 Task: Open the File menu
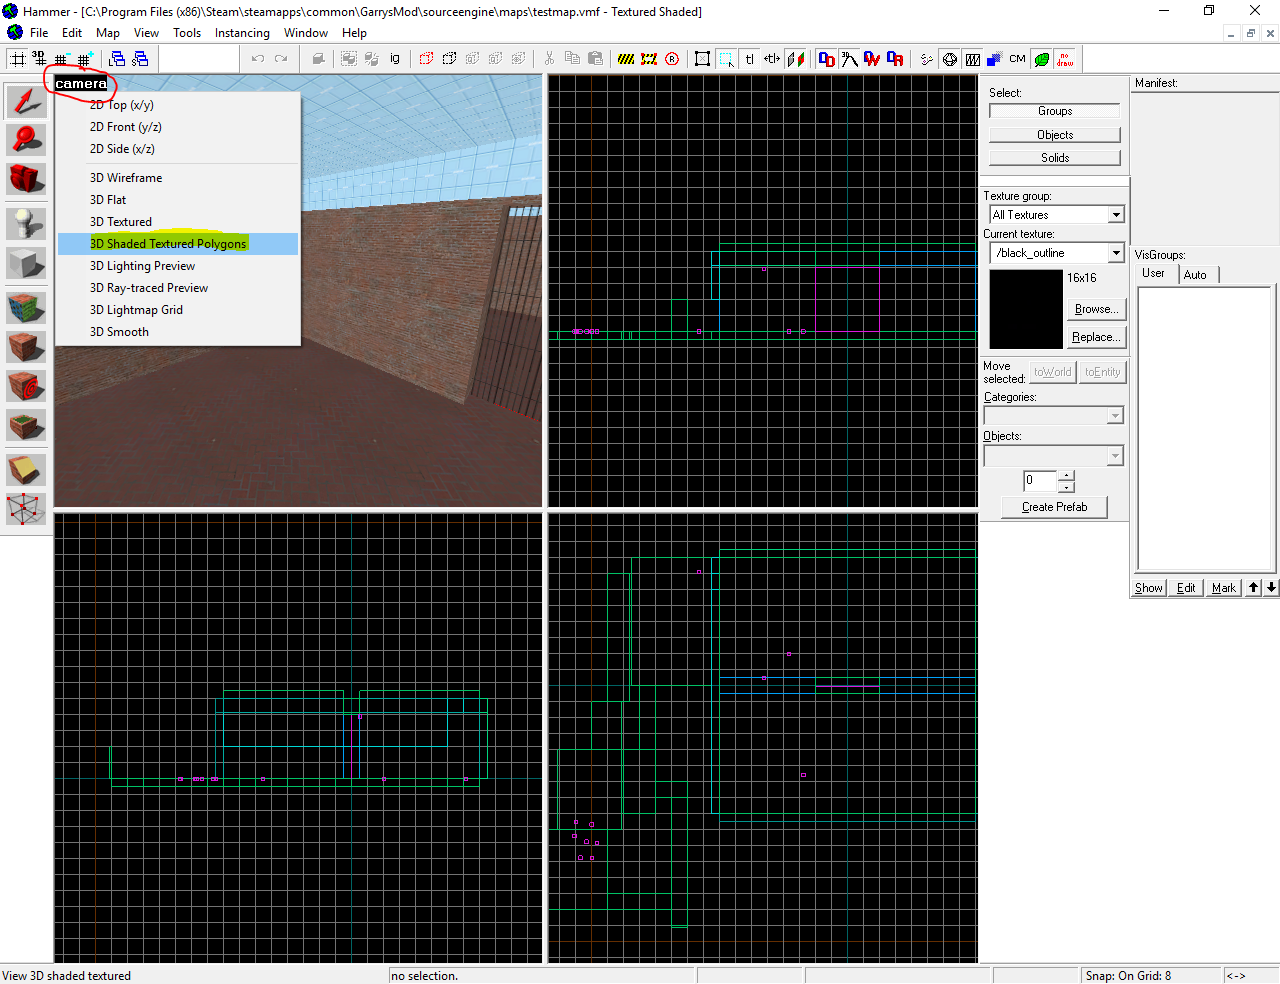(39, 33)
